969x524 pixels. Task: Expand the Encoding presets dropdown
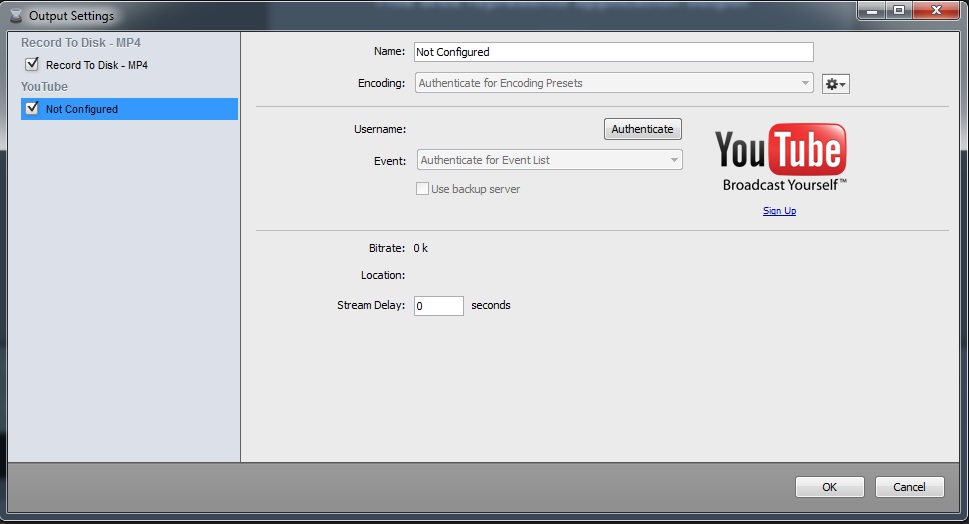(614, 83)
